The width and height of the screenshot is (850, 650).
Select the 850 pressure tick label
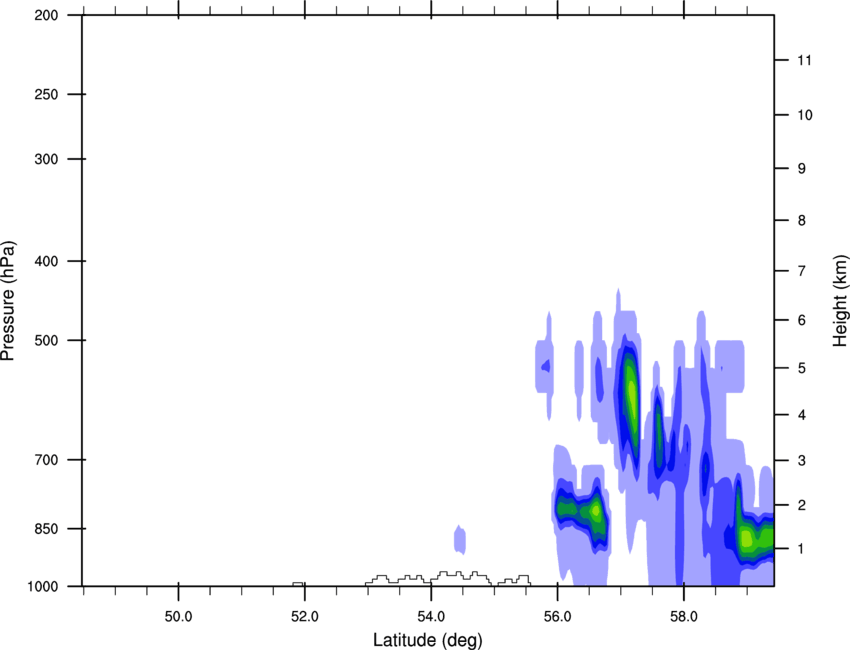[46, 529]
